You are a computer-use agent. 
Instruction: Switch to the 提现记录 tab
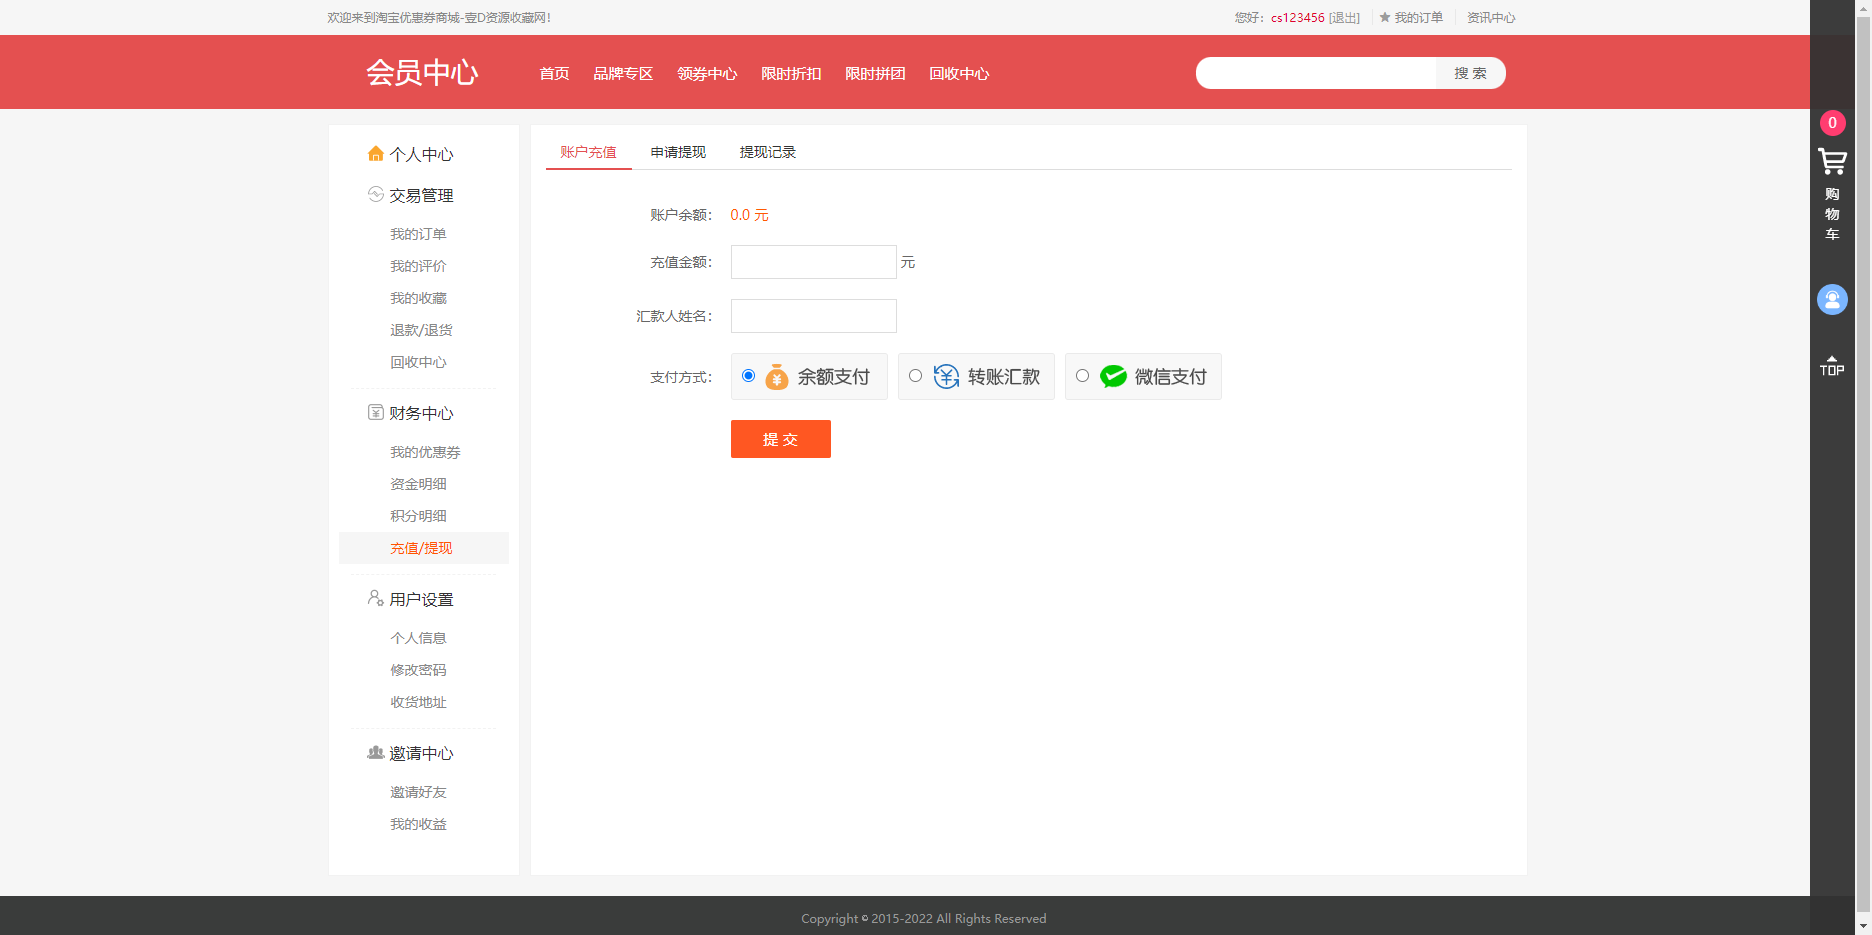pyautogui.click(x=767, y=151)
